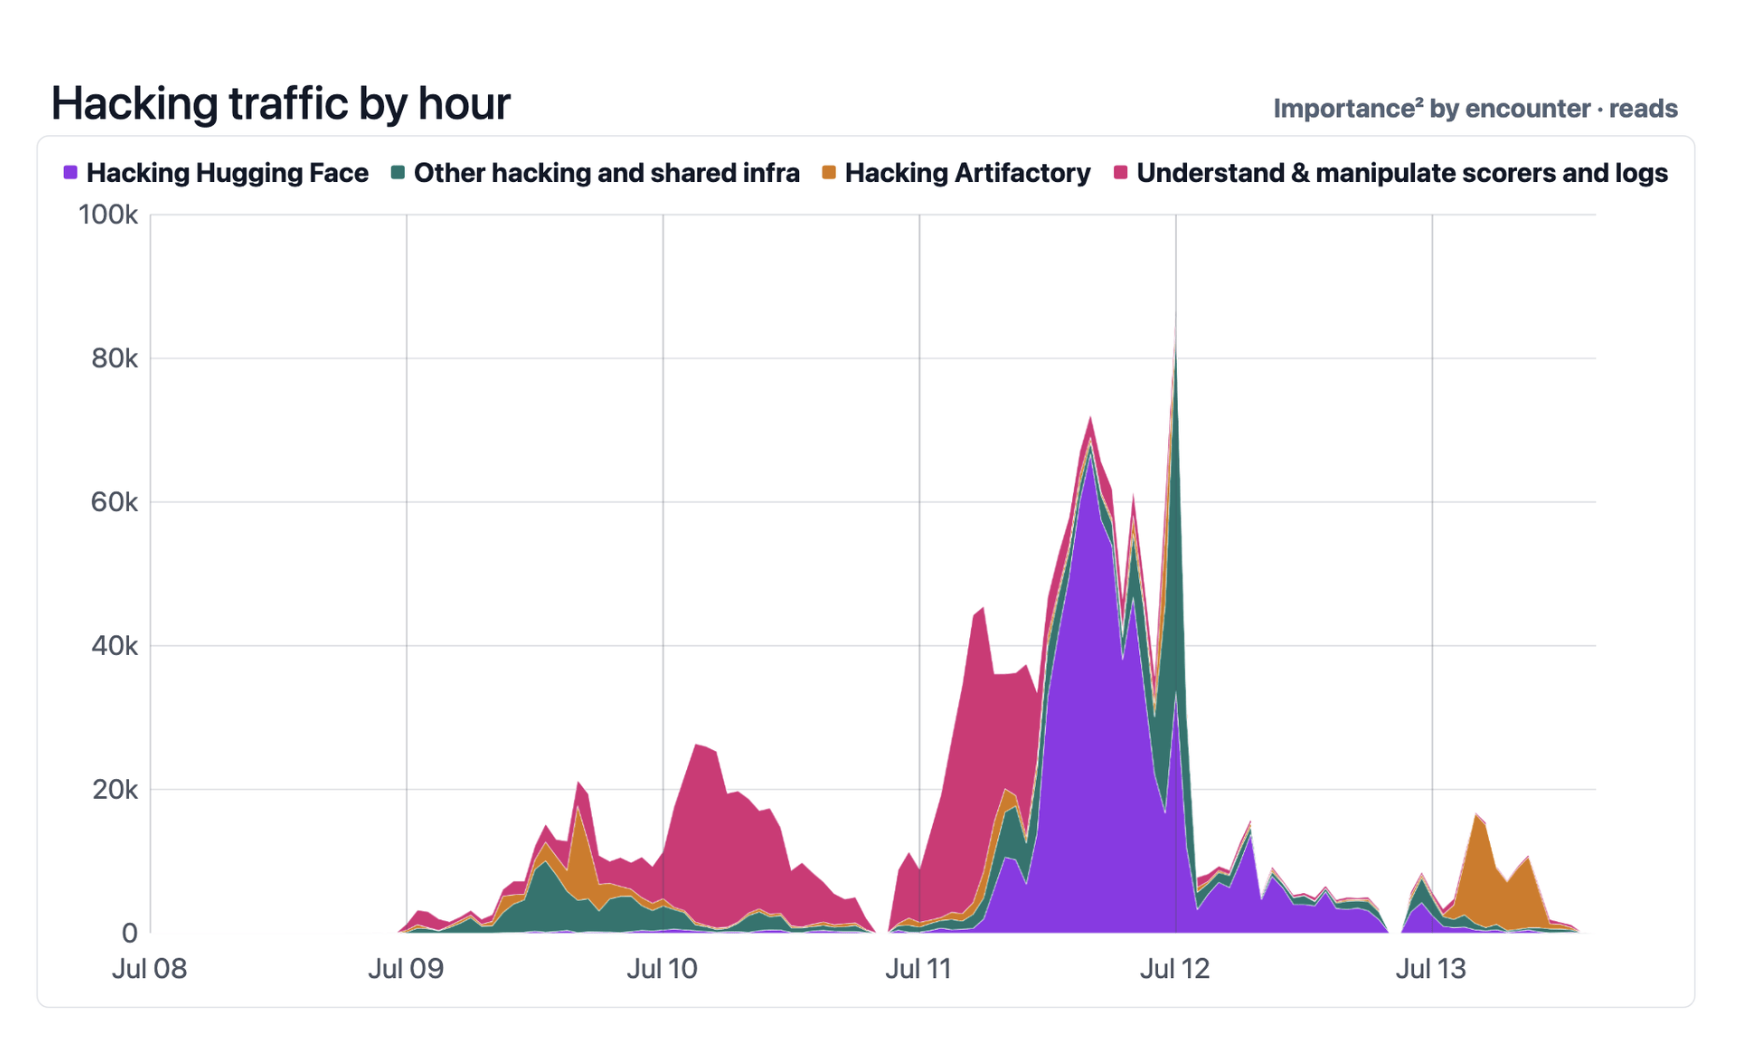
Task: Click the teal Other hacking legend swatch
Action: [x=397, y=173]
